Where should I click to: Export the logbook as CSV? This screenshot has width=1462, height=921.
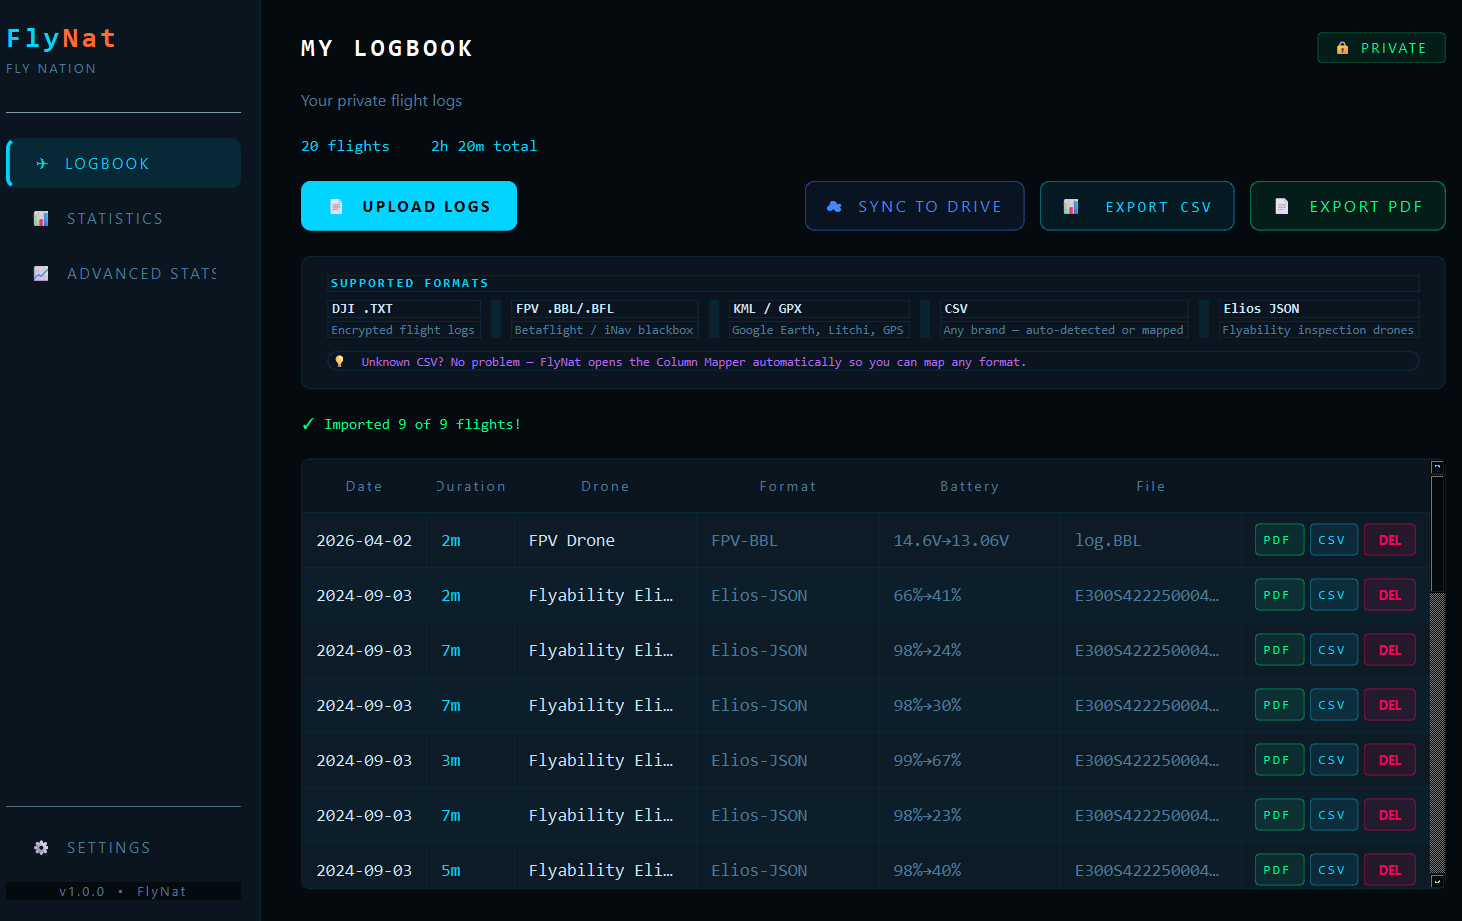(1137, 206)
